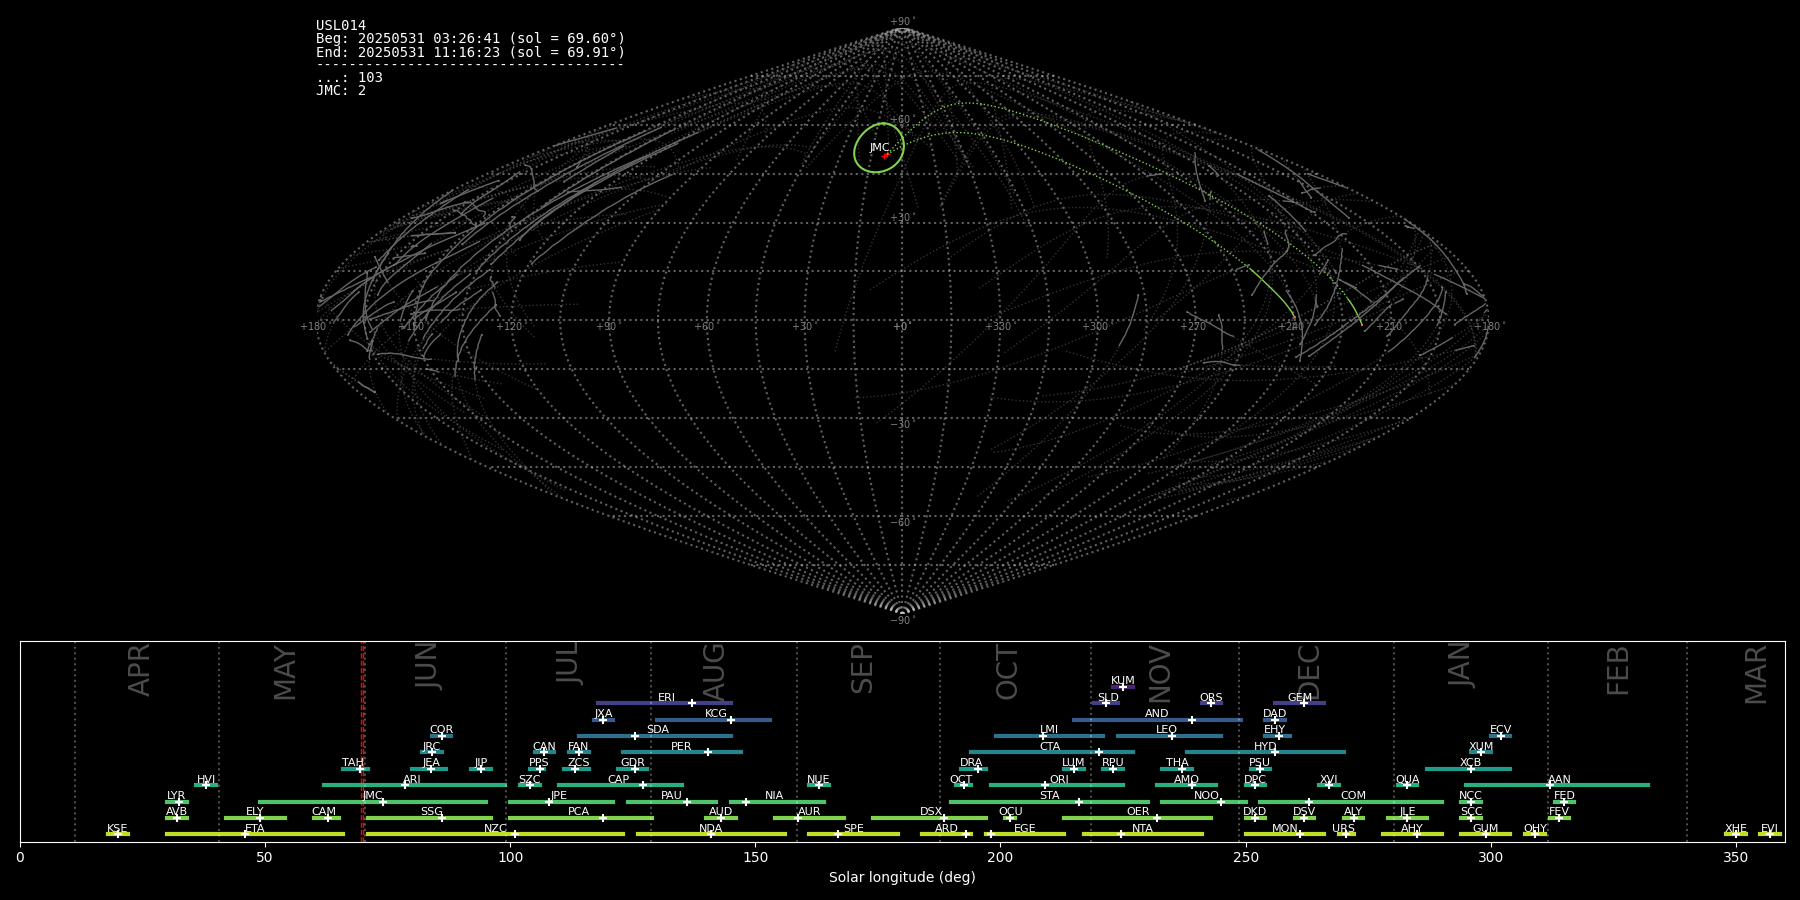Viewport: 1800px width, 900px height.
Task: Click the MAR month label
Action: click(x=1756, y=675)
